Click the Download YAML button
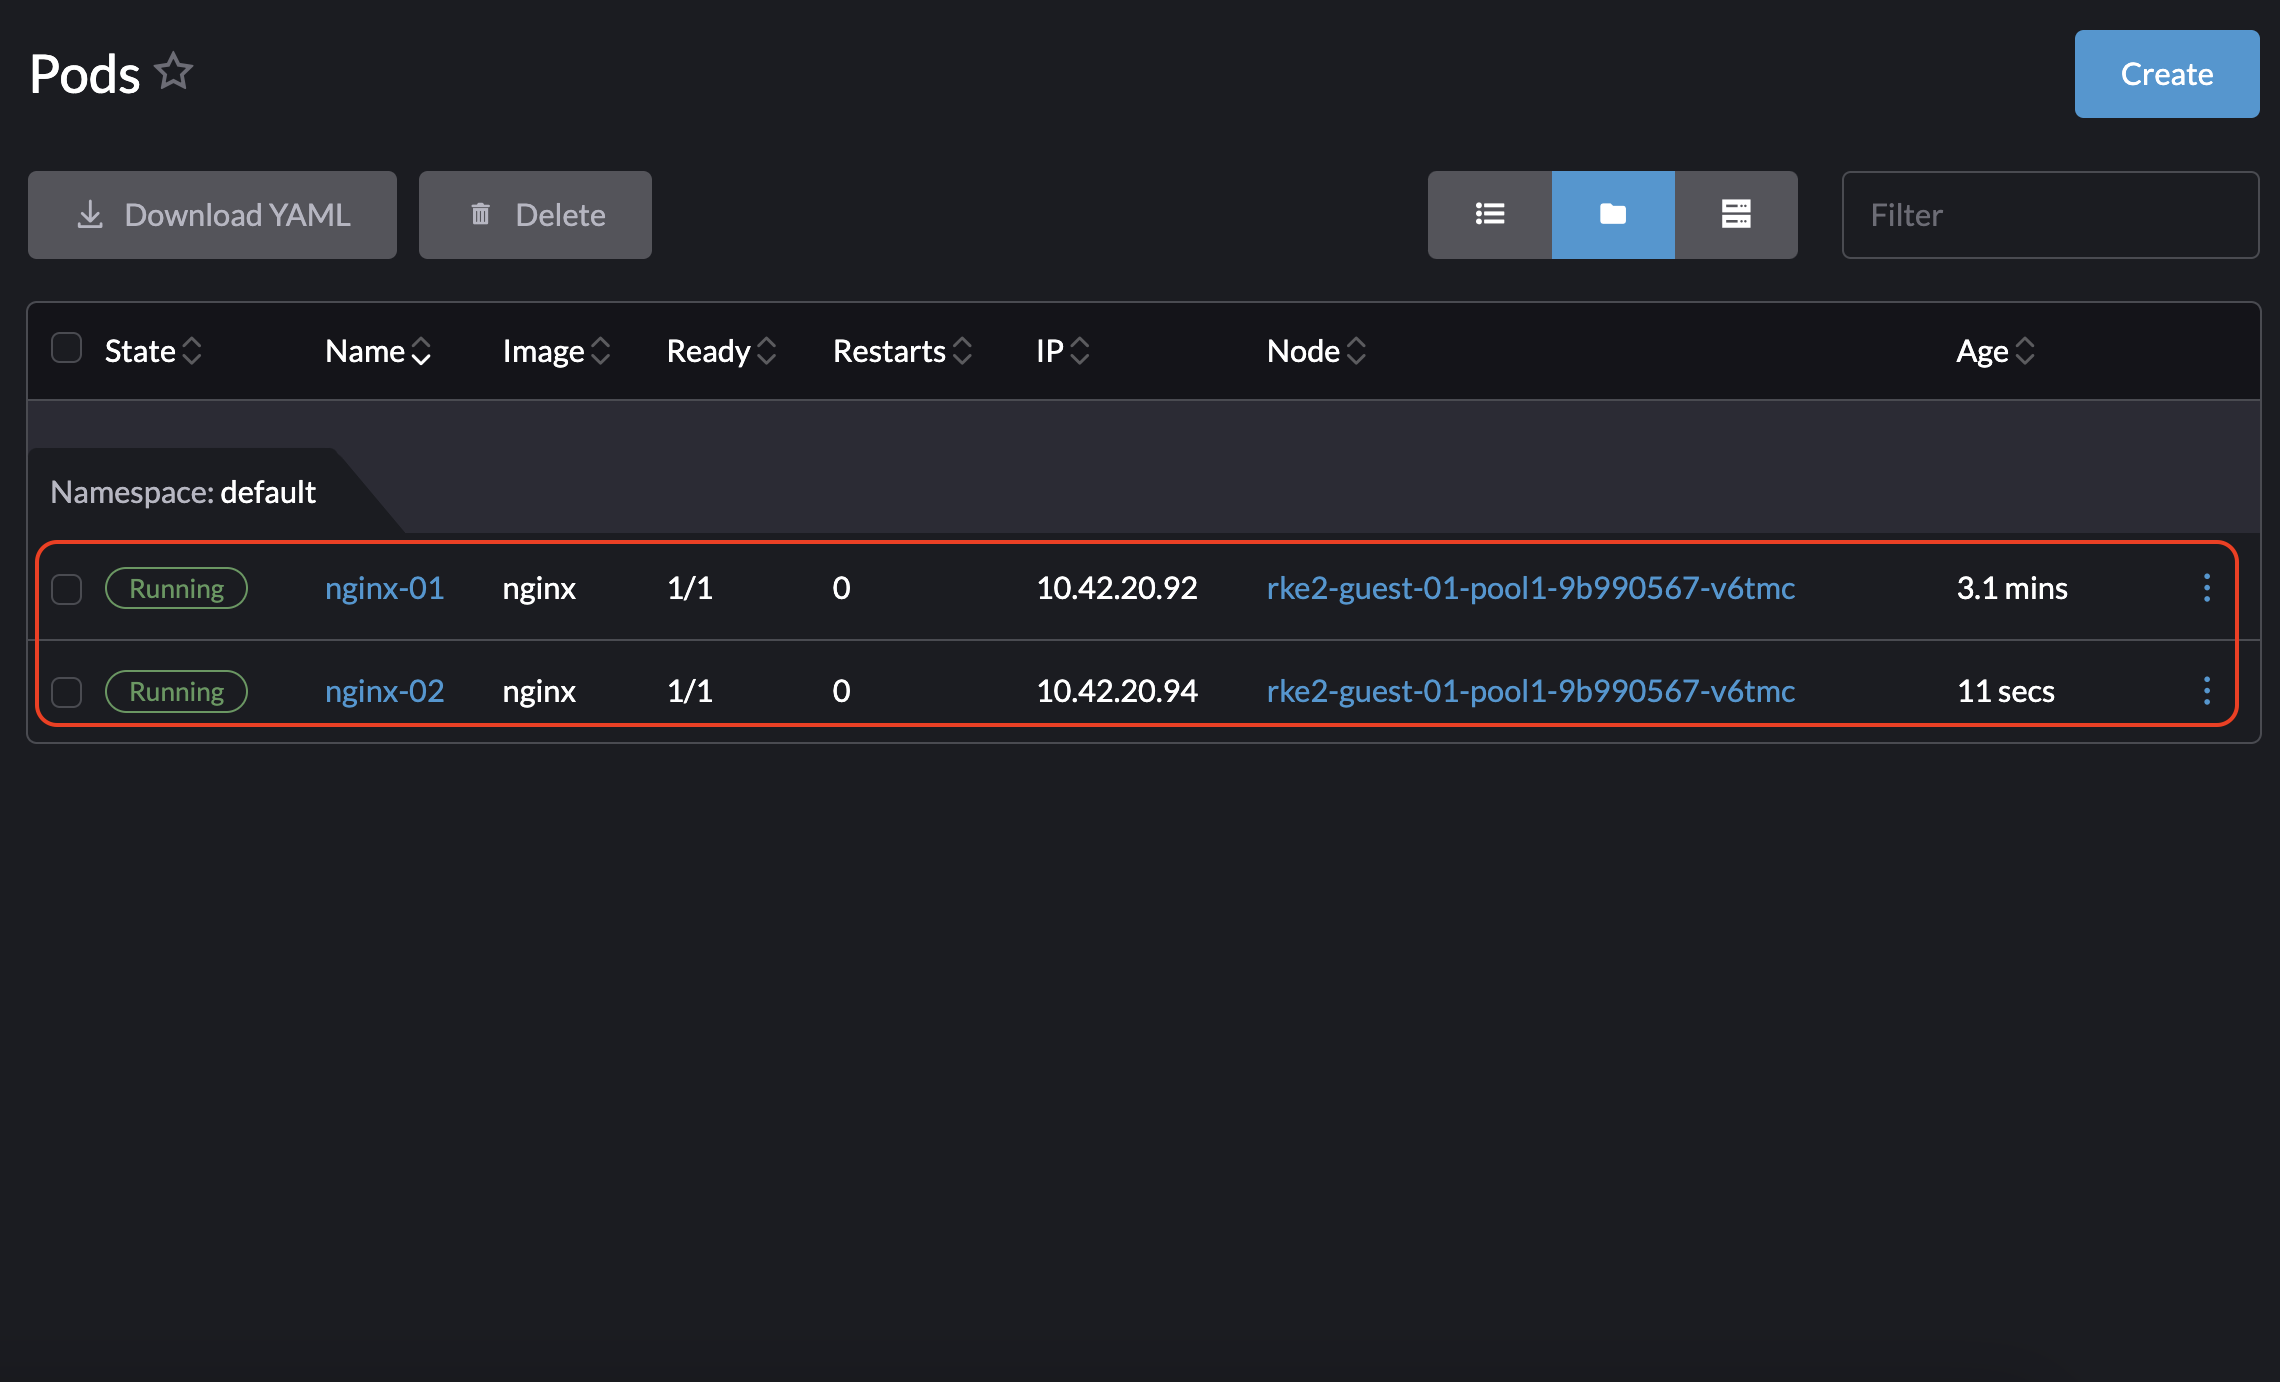The height and width of the screenshot is (1382, 2280). pos(212,215)
